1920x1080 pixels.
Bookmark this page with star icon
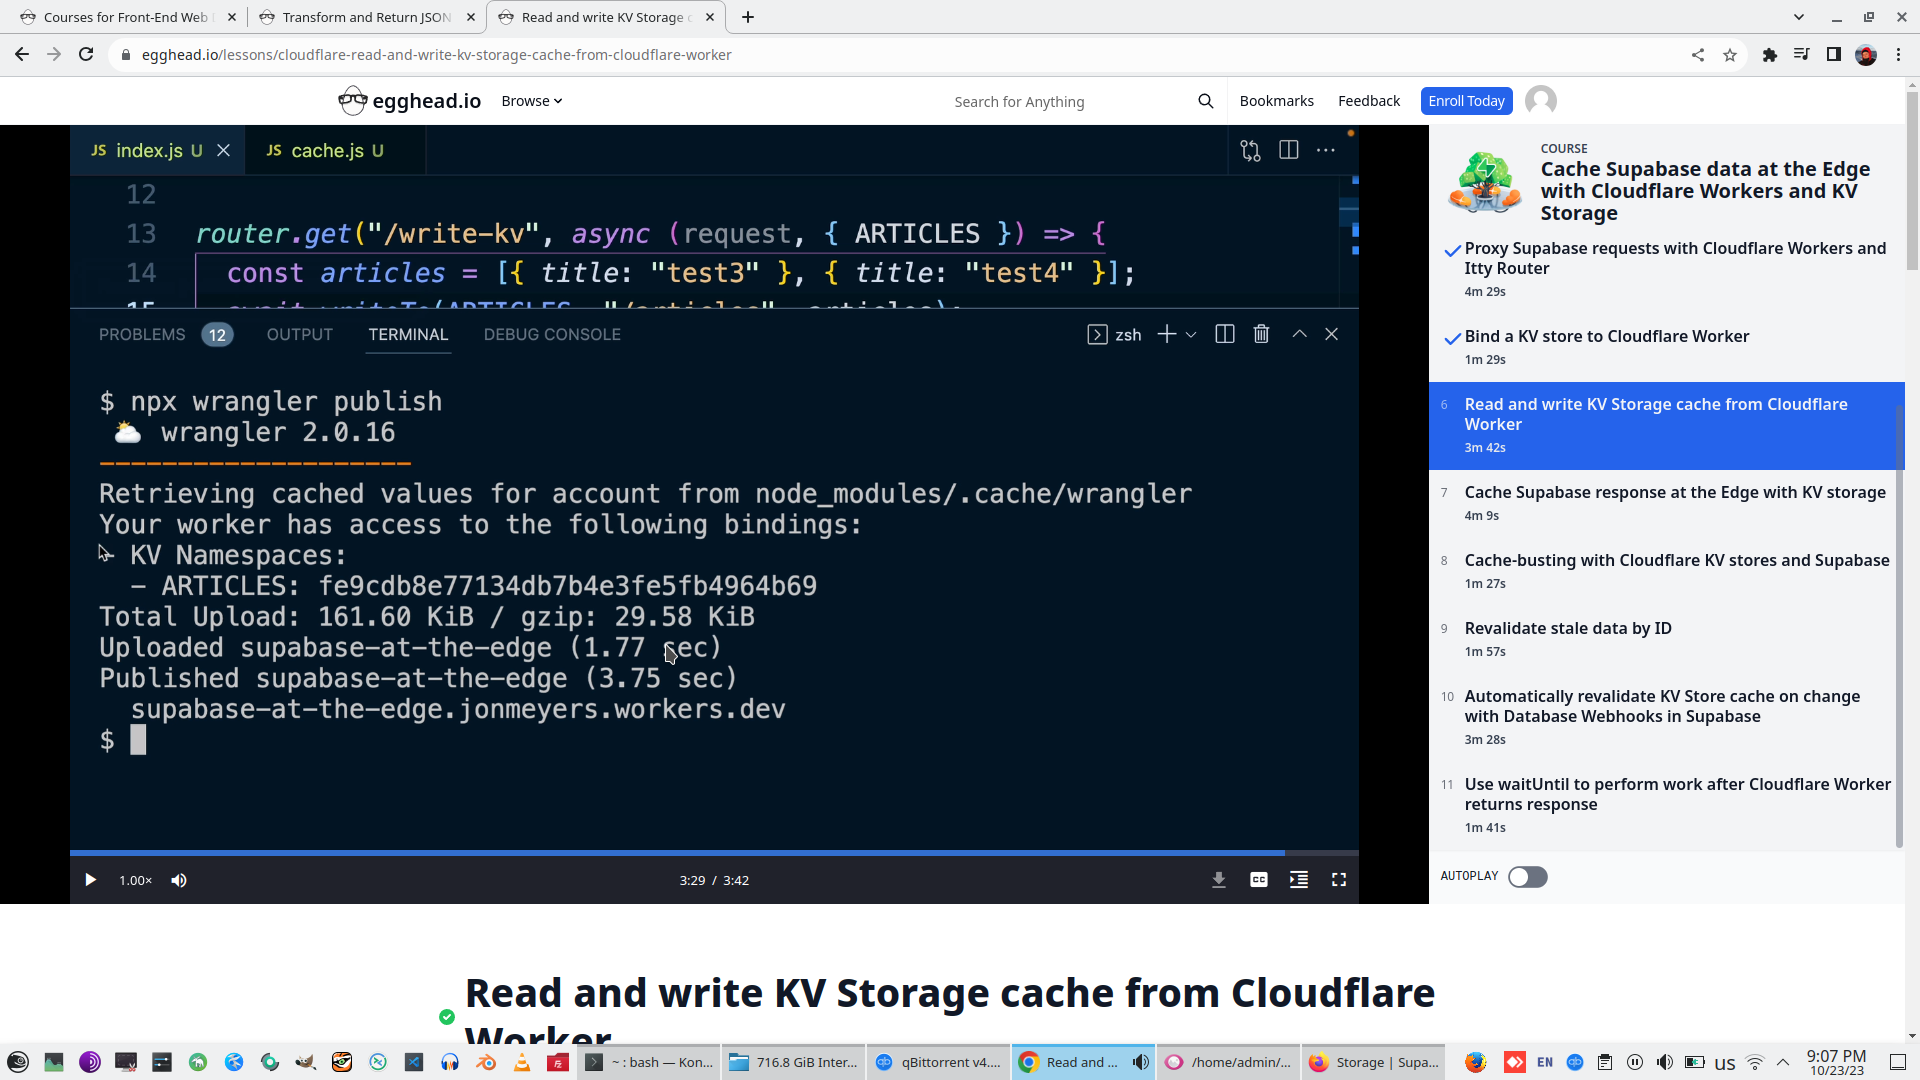1730,55
